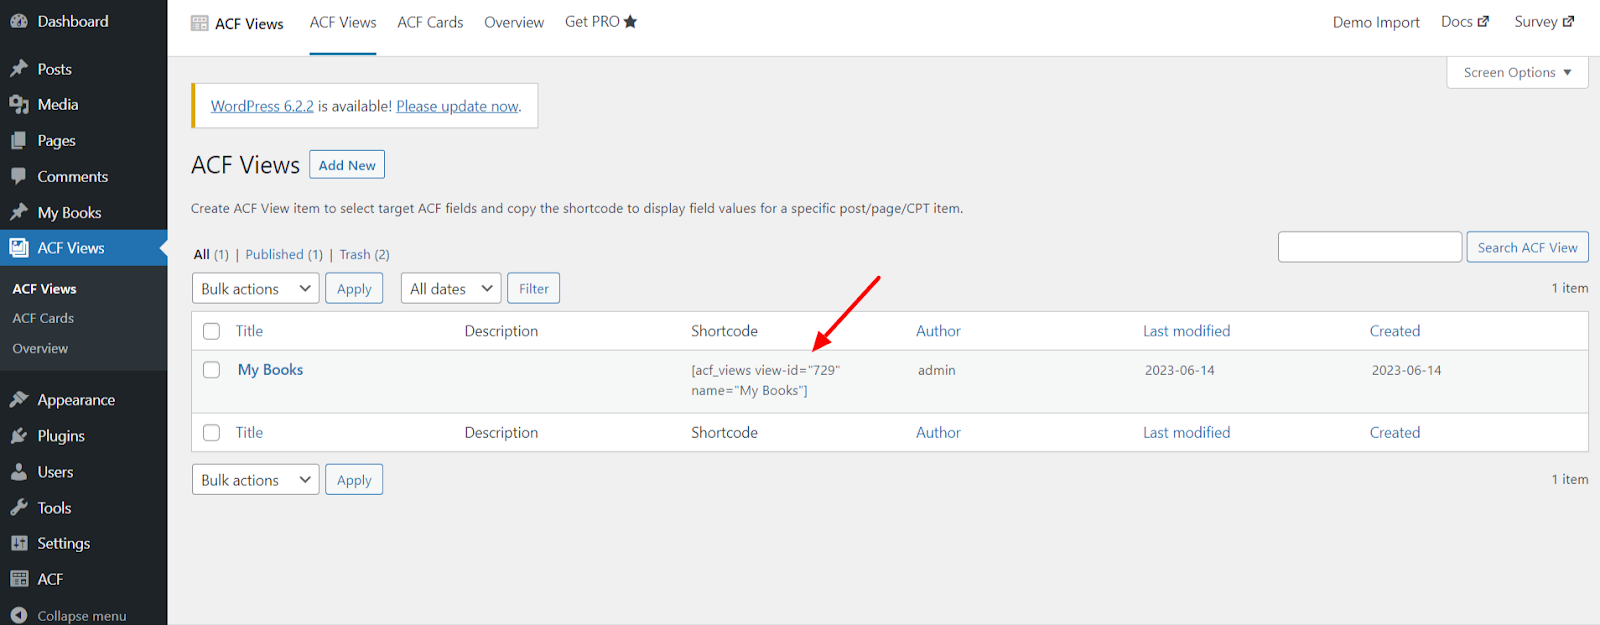Tick the select-all checkbox in table footer
The image size is (1600, 625).
tap(211, 433)
